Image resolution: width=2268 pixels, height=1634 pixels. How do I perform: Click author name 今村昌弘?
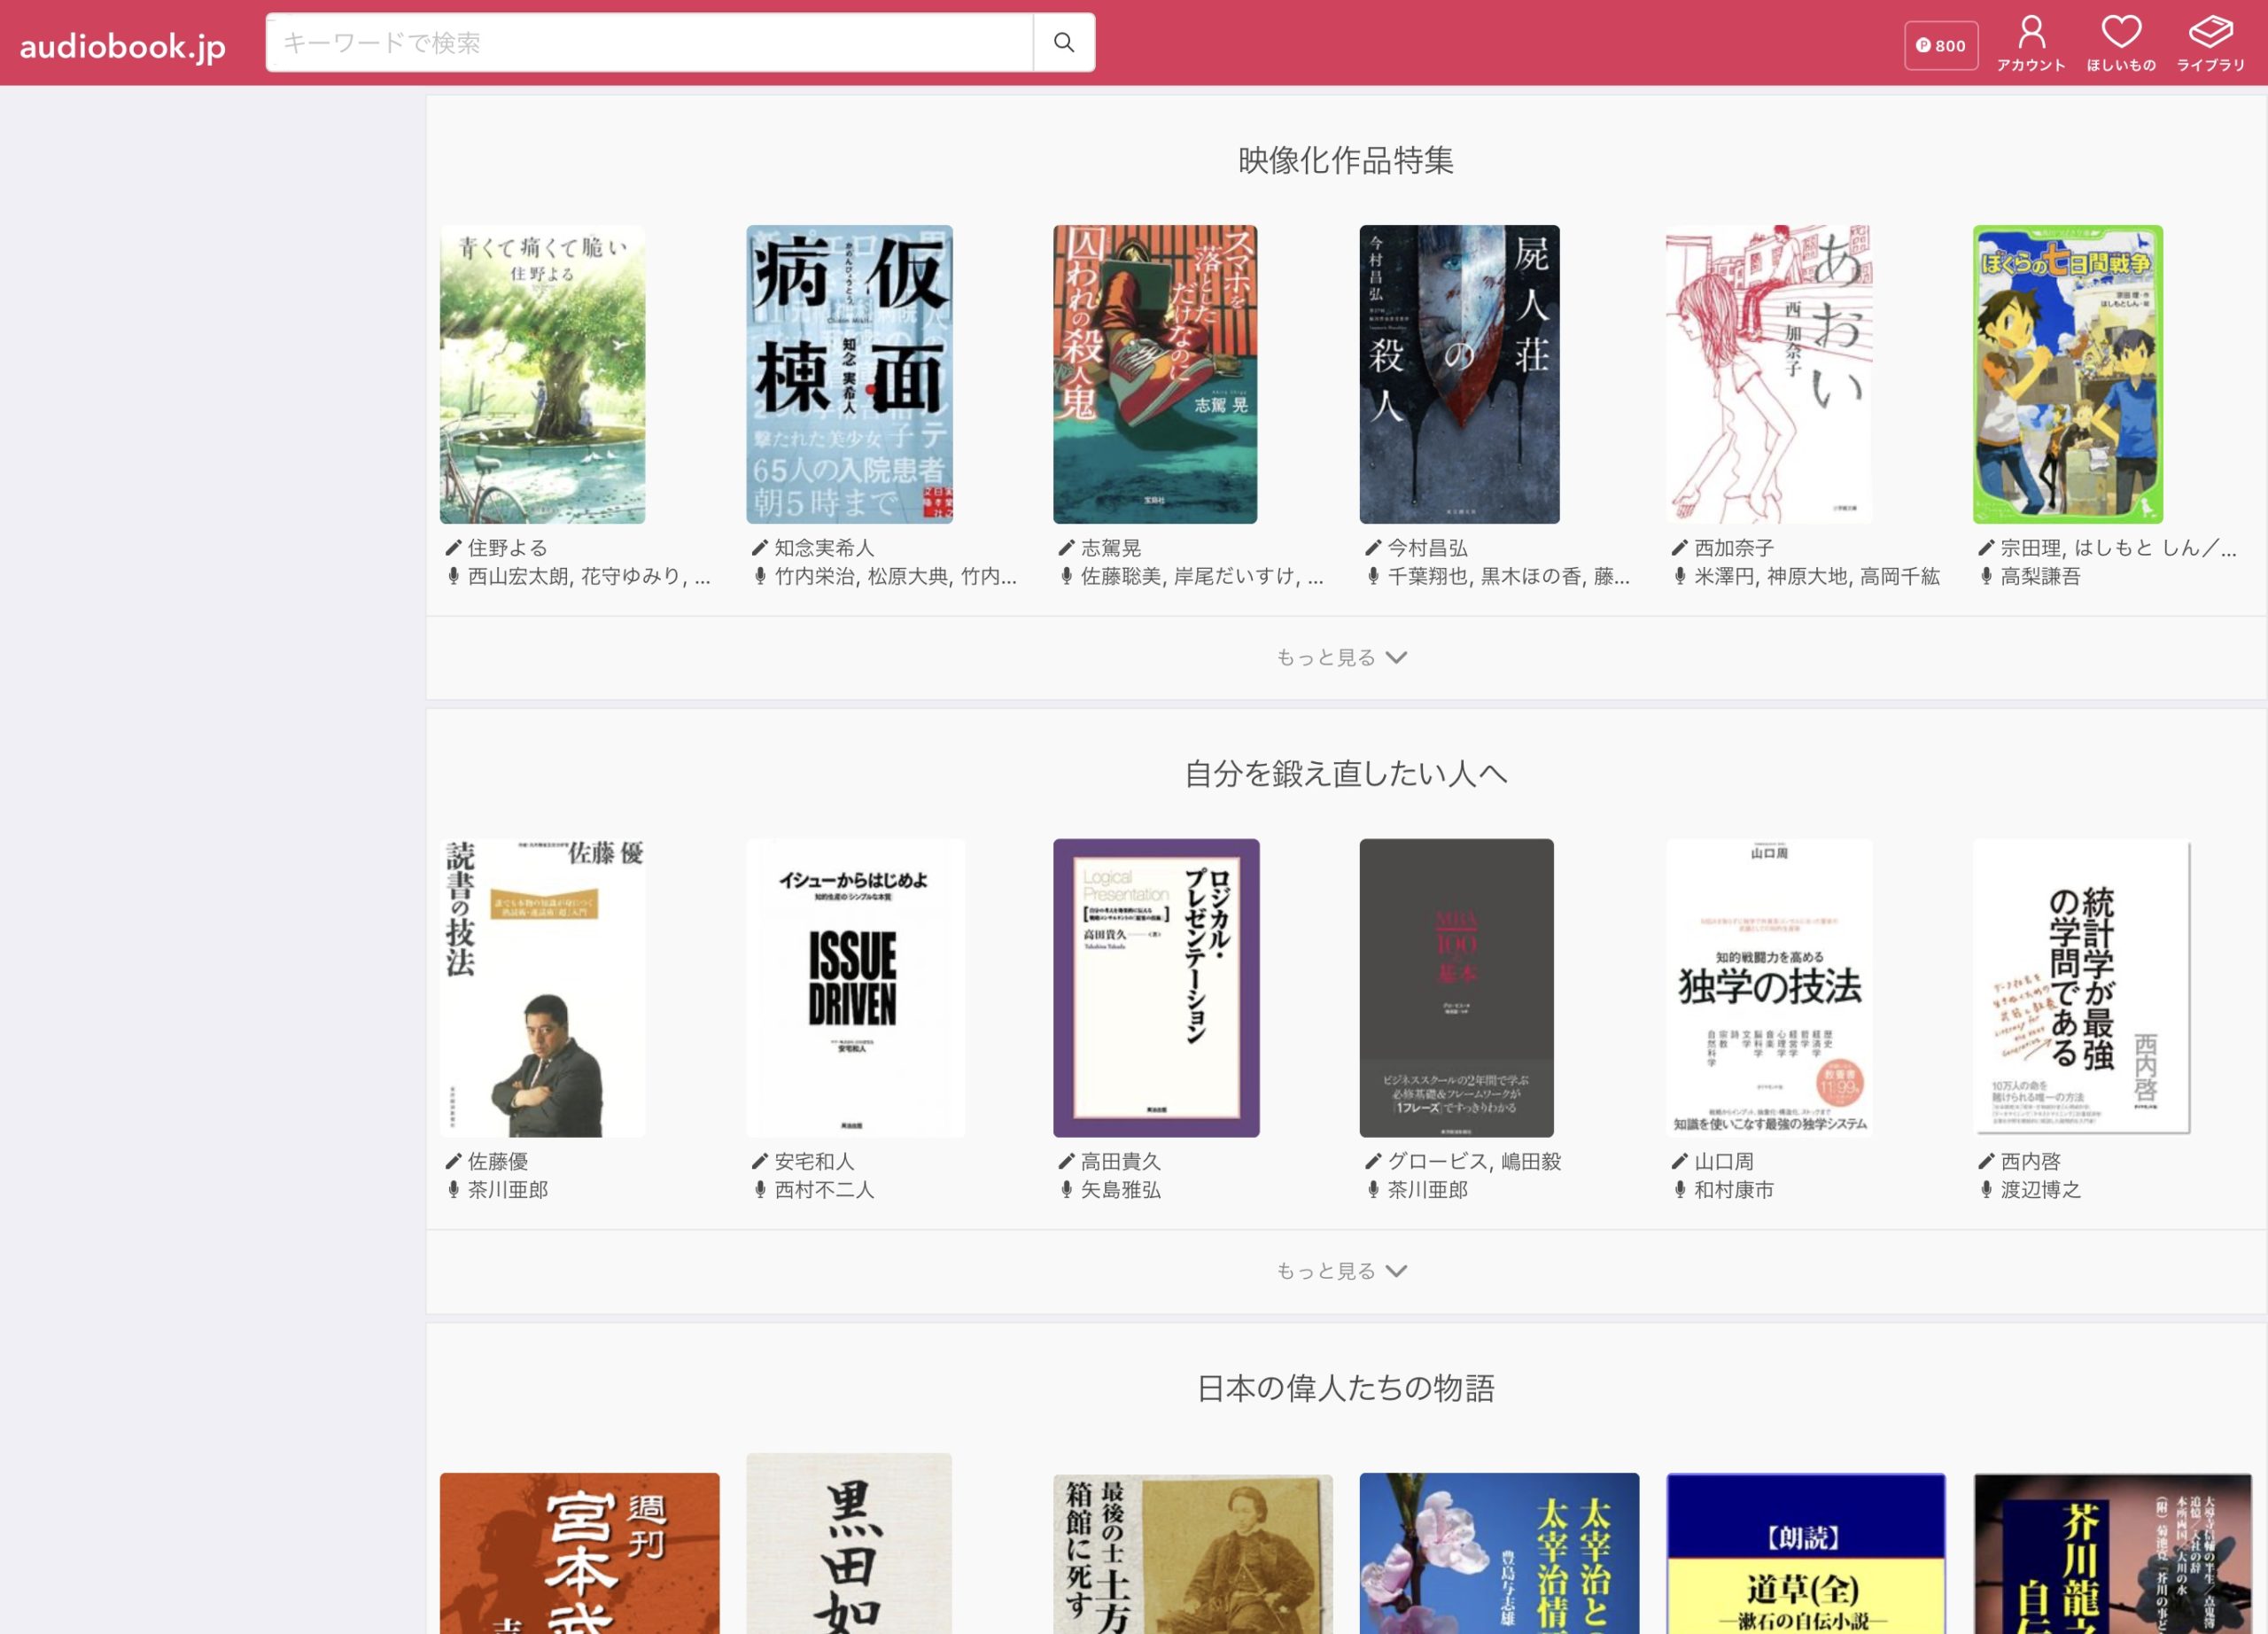[1427, 548]
